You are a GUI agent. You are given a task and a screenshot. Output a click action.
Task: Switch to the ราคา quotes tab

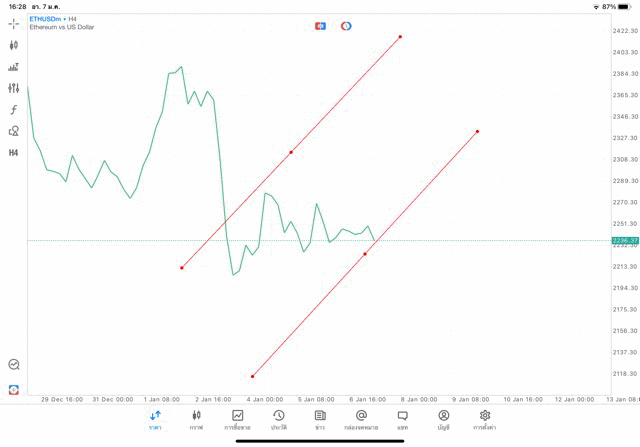(155, 419)
